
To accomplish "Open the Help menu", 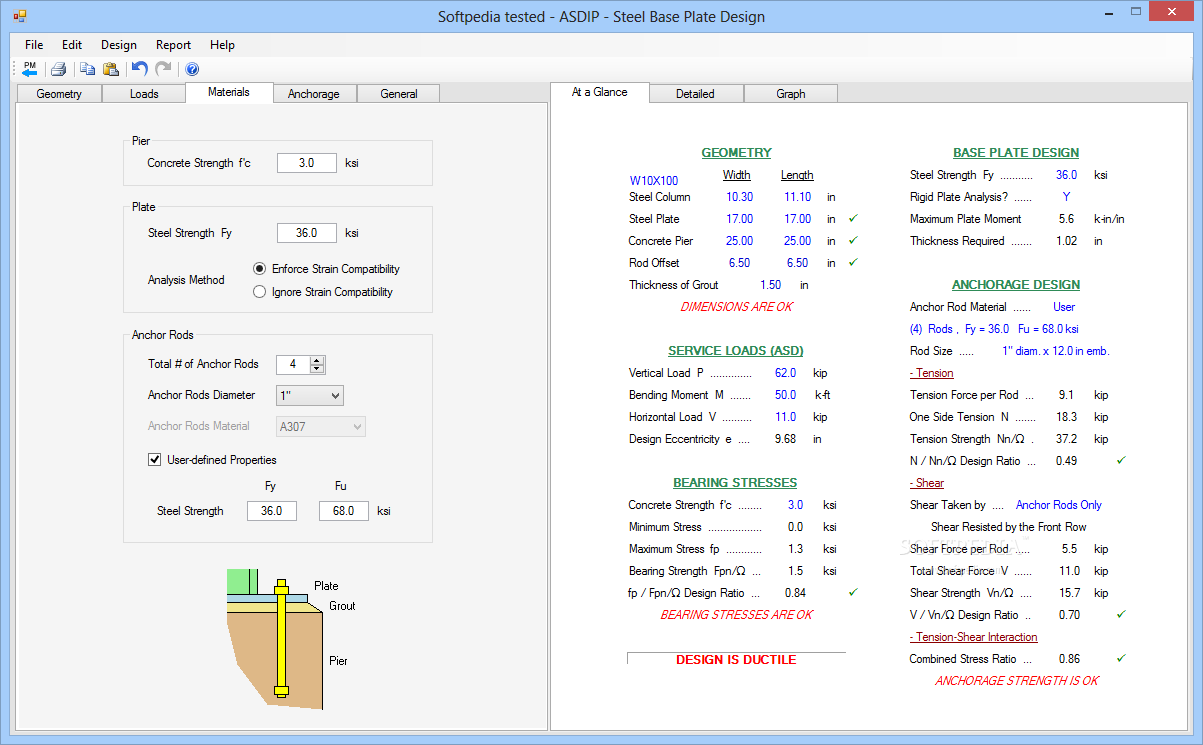I will (222, 45).
